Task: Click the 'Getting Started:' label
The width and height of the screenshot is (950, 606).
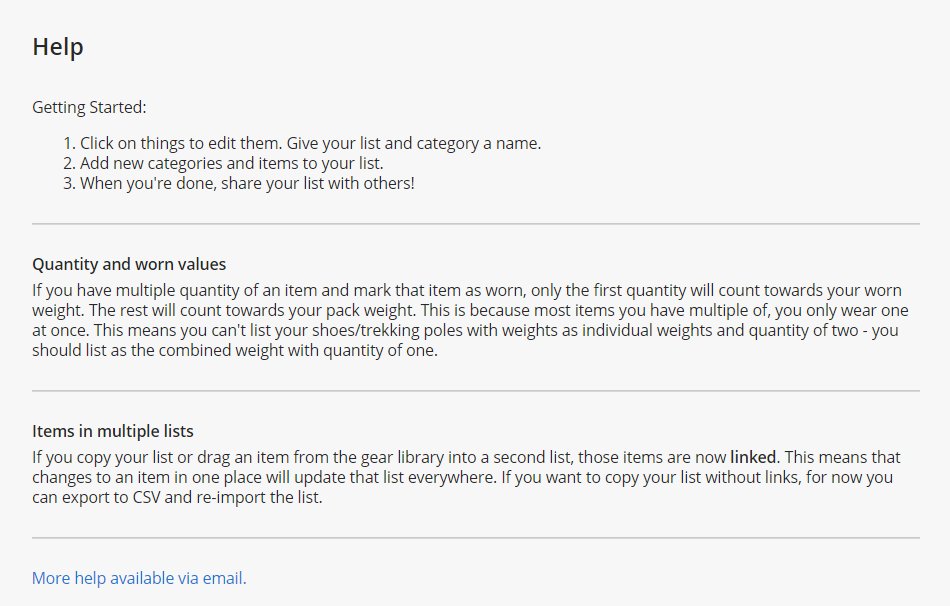Action: point(89,107)
